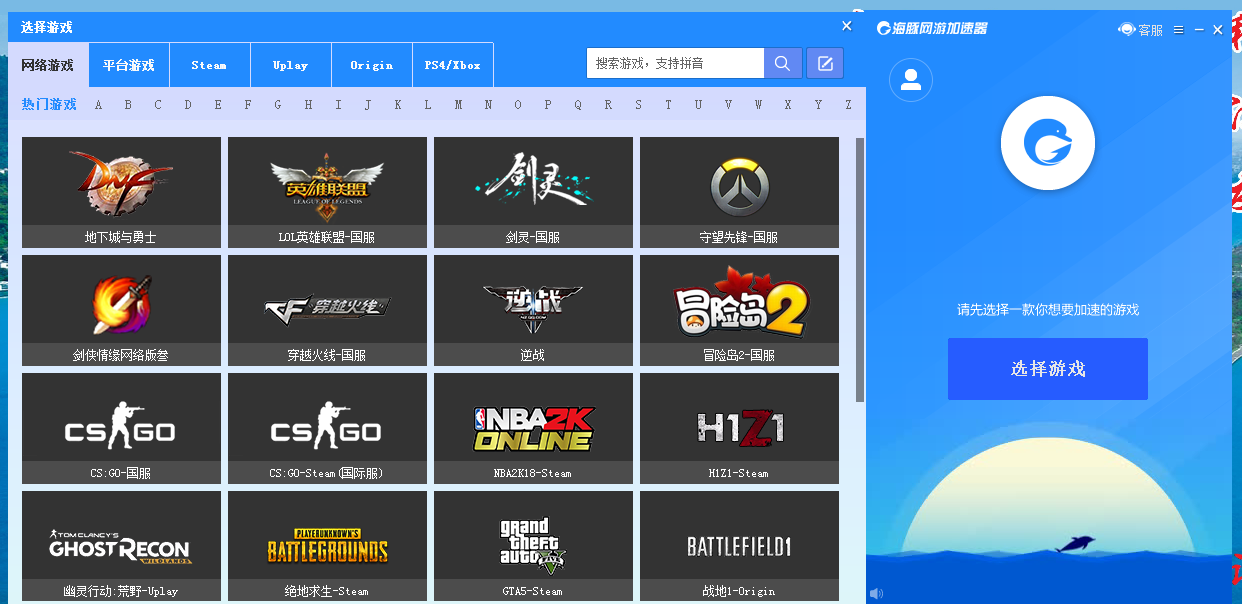Choose the 剑灵-国服 game card

coord(533,192)
